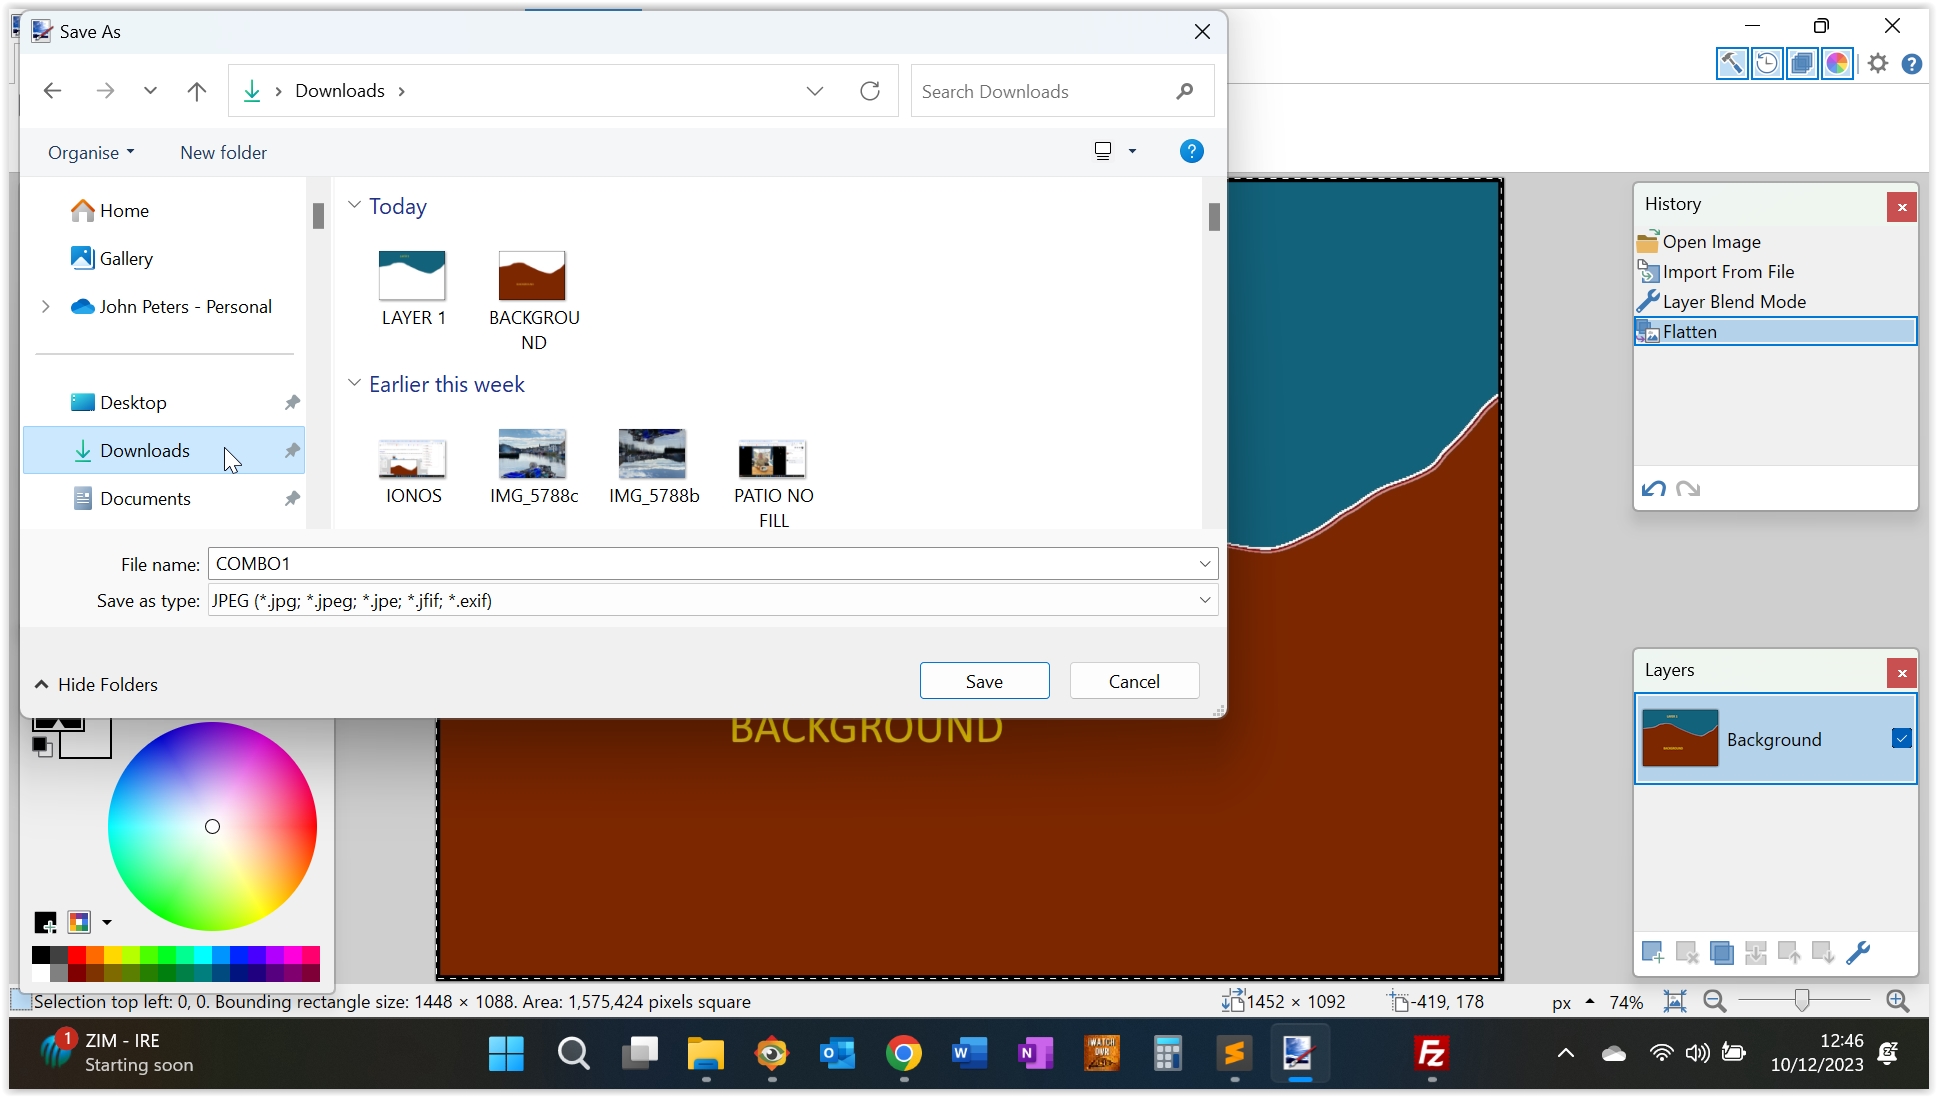Open the Save as type dropdown
This screenshot has height=1097, width=1937.
pos(1205,600)
